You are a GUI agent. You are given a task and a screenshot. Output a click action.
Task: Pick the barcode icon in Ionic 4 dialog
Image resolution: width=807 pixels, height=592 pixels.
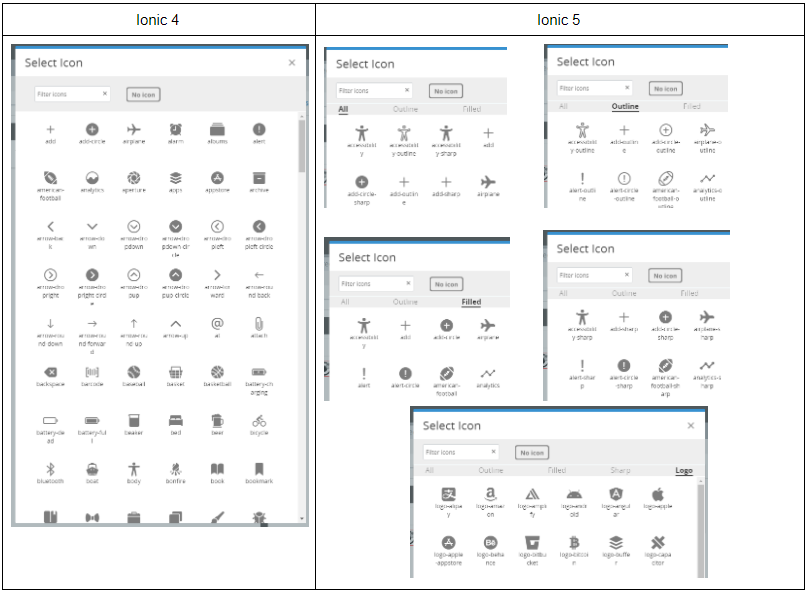tap(92, 372)
